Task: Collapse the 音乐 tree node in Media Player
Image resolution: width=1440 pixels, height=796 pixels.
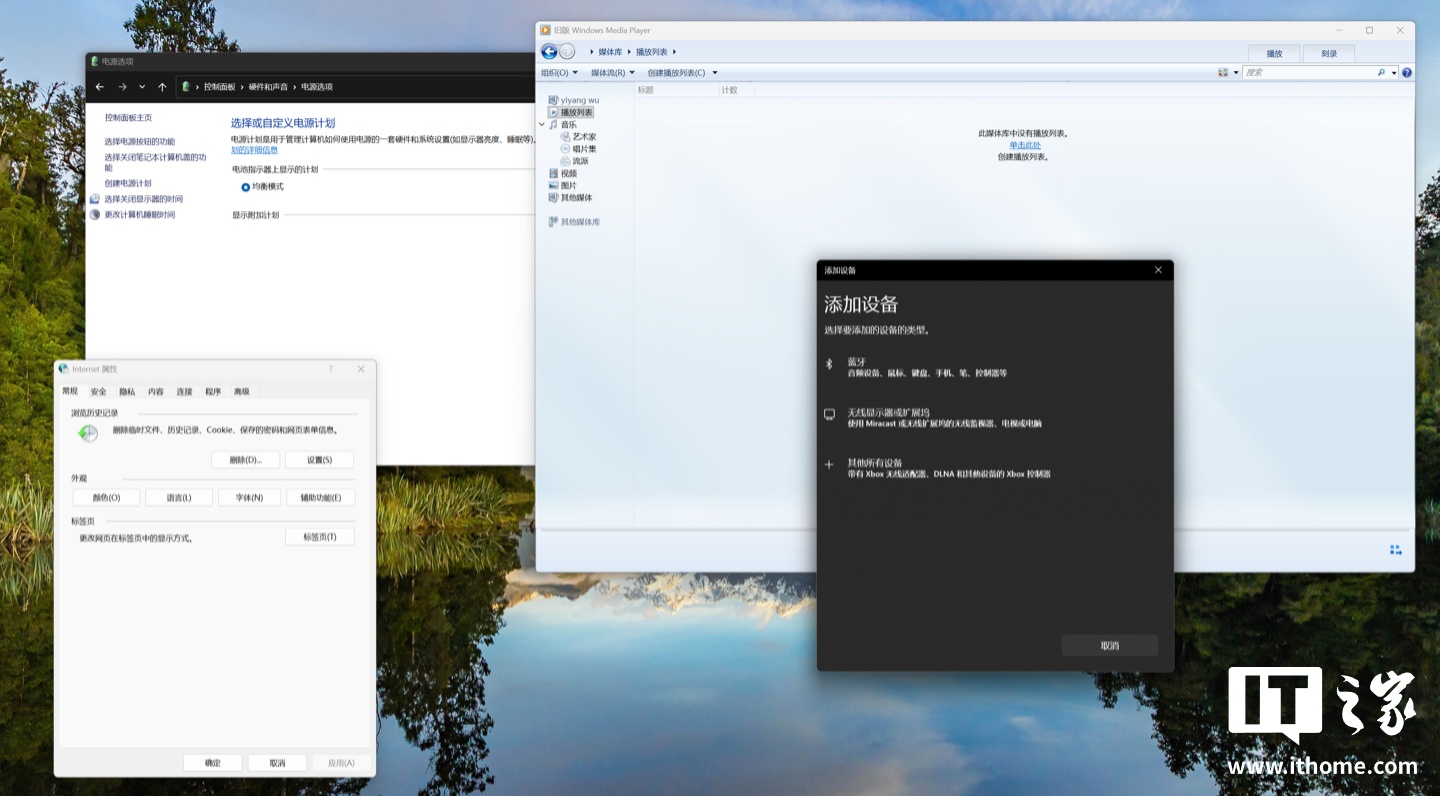Action: coord(542,125)
